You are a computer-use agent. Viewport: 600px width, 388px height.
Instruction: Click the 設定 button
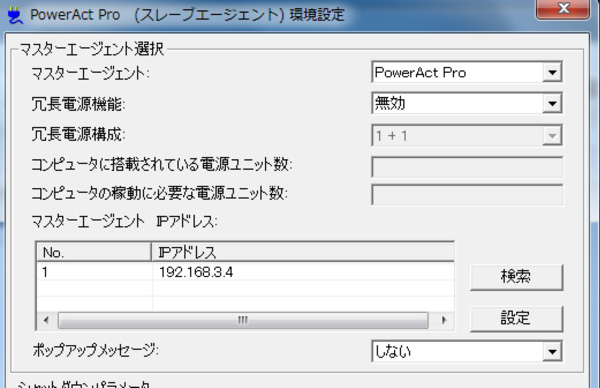point(516,318)
